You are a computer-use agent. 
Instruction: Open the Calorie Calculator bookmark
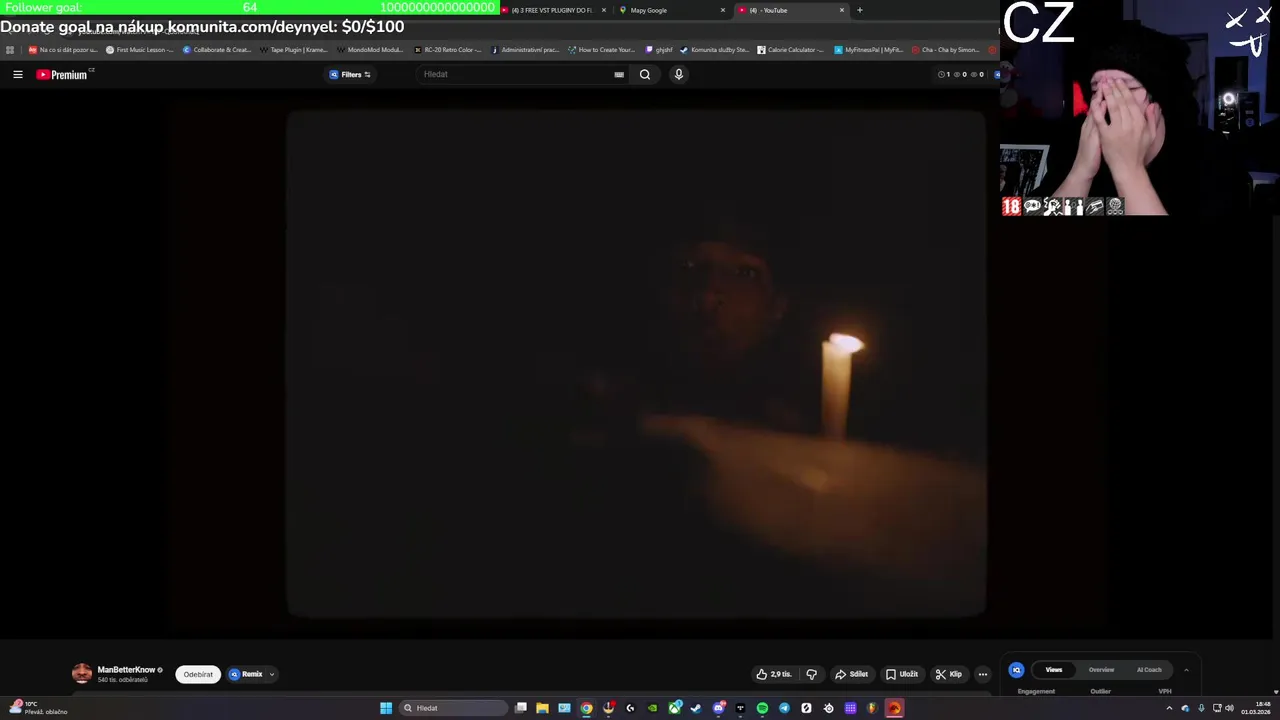point(790,49)
